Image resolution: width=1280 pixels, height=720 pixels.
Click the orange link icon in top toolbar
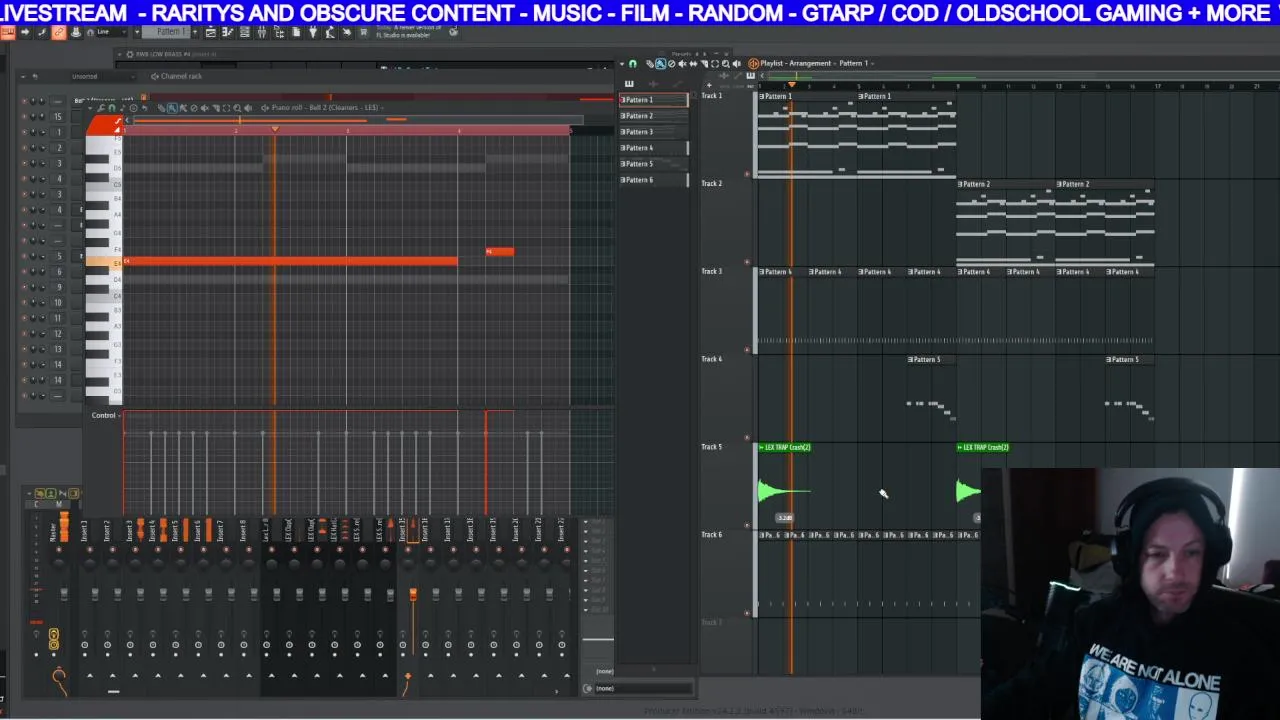point(57,33)
